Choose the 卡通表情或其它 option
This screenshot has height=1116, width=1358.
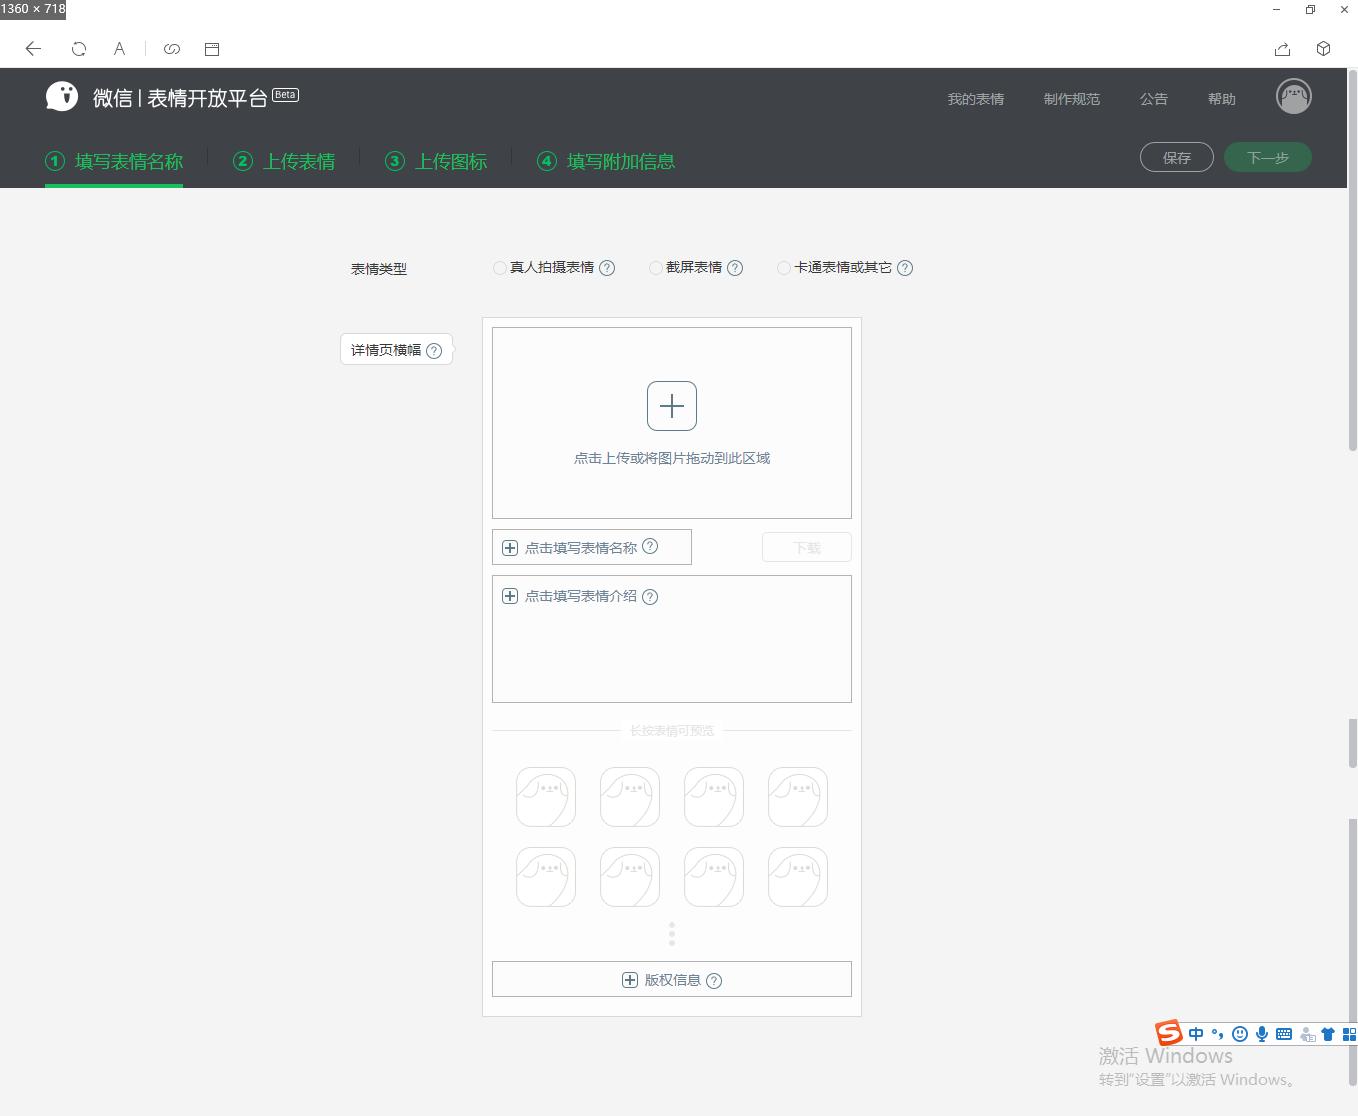pos(784,268)
